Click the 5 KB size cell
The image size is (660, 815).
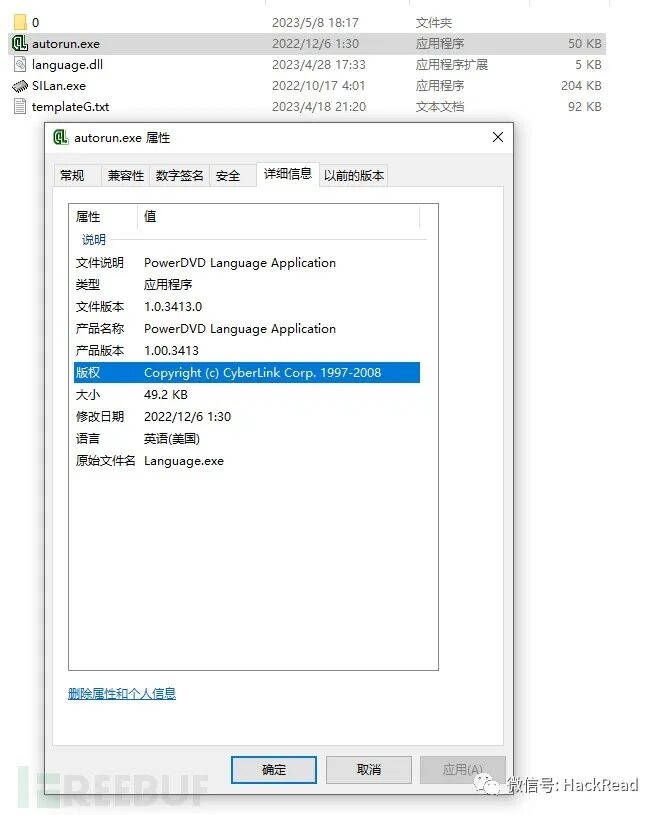pyautogui.click(x=588, y=64)
